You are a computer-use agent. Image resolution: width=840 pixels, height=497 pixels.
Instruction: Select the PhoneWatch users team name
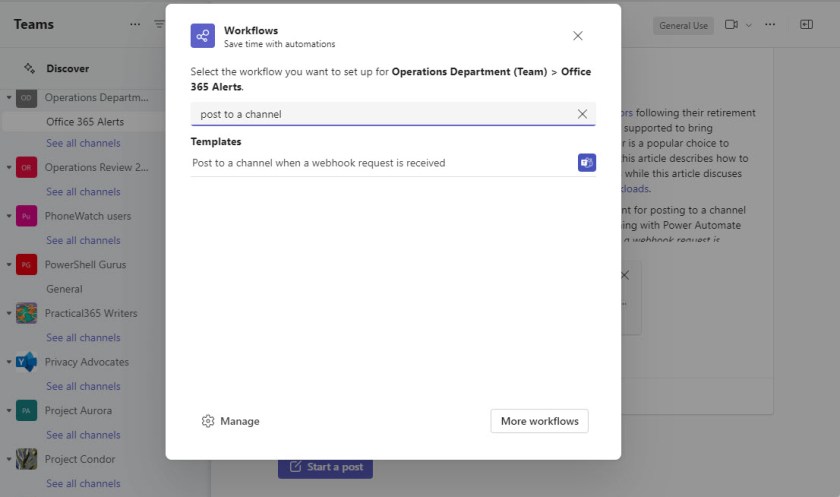click(x=88, y=216)
